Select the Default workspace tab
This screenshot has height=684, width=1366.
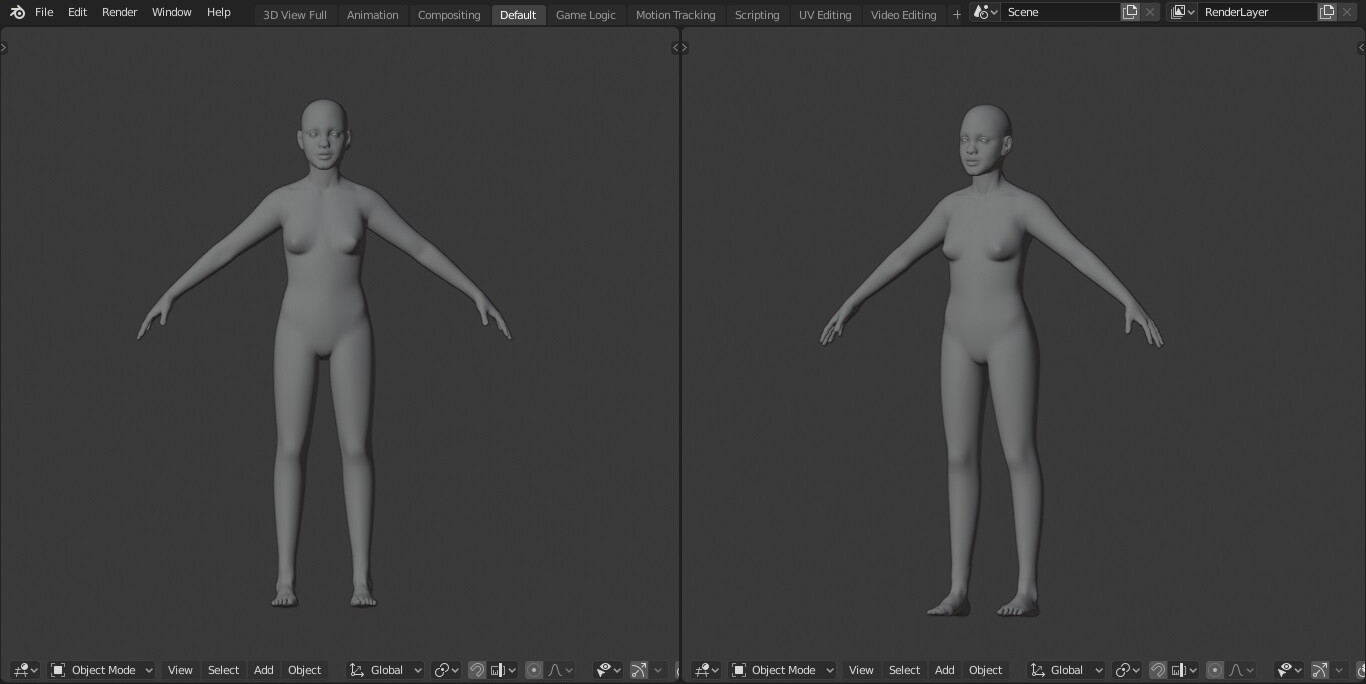[518, 15]
